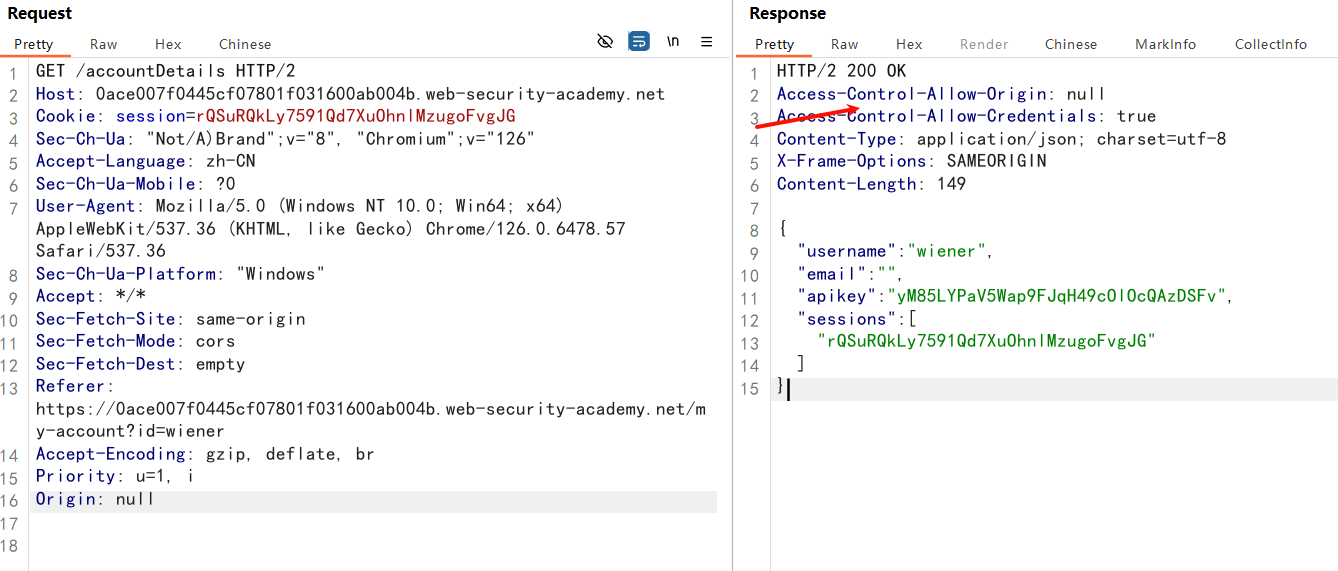Click the Origin: null header line
Viewport: 1338px width, 571px height.
tap(95, 499)
